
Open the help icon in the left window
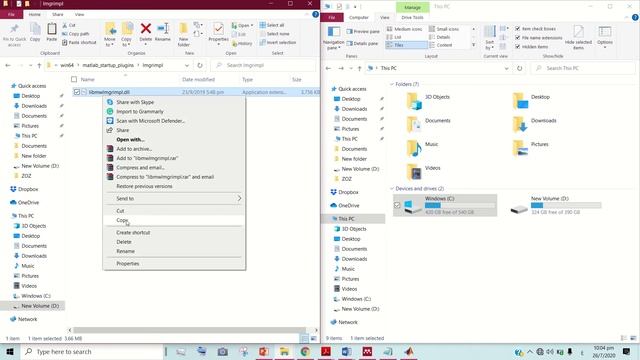point(316,14)
